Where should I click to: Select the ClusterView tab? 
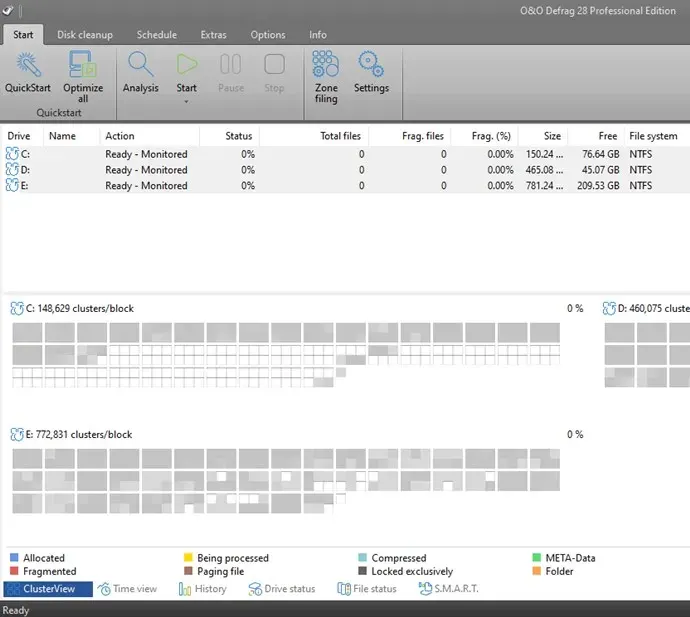coord(48,589)
